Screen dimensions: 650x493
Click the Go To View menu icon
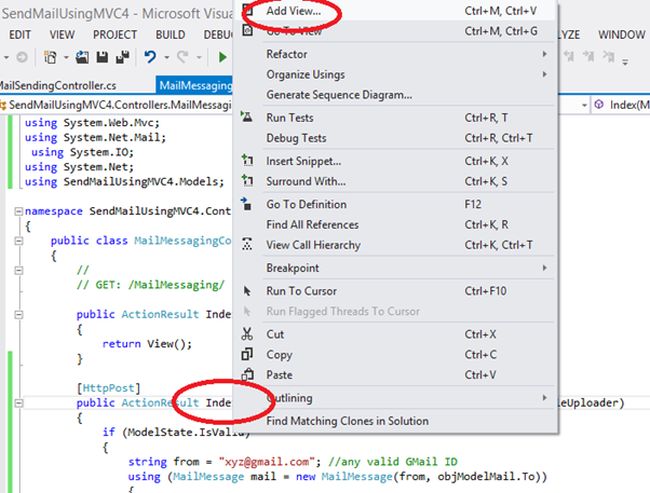pyautogui.click(x=247, y=30)
